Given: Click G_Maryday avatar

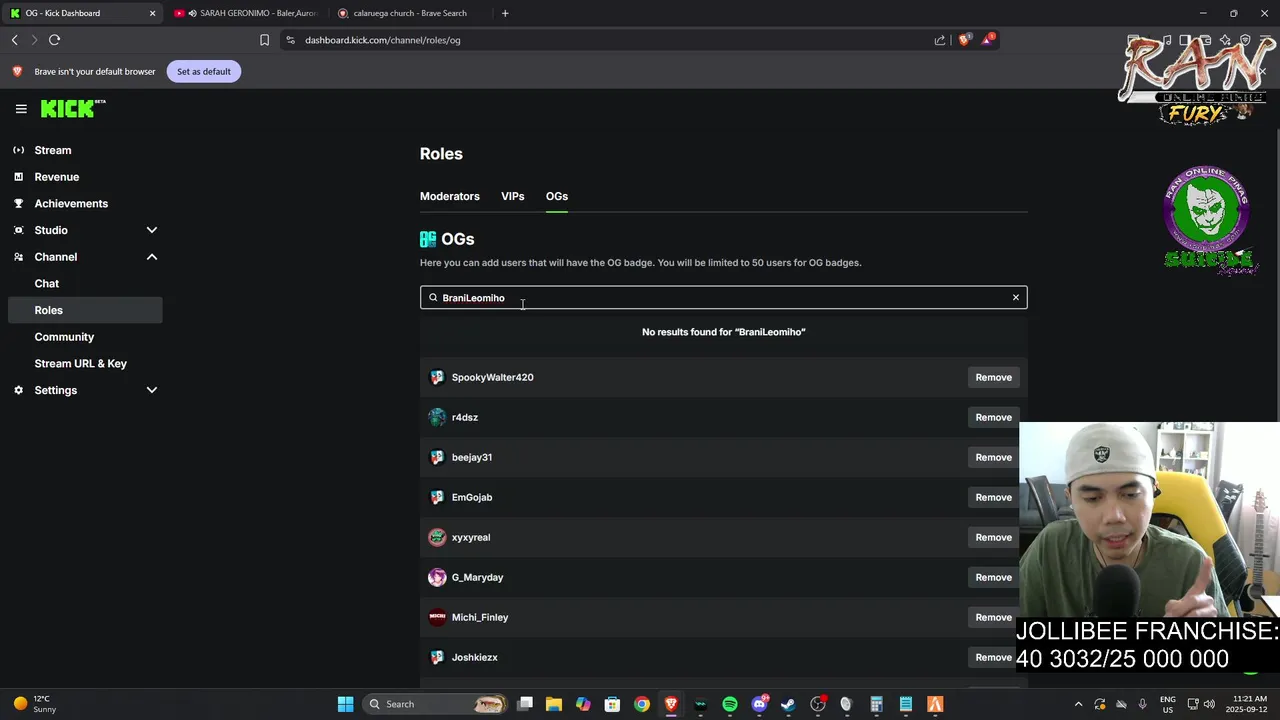Looking at the screenshot, I should (437, 577).
